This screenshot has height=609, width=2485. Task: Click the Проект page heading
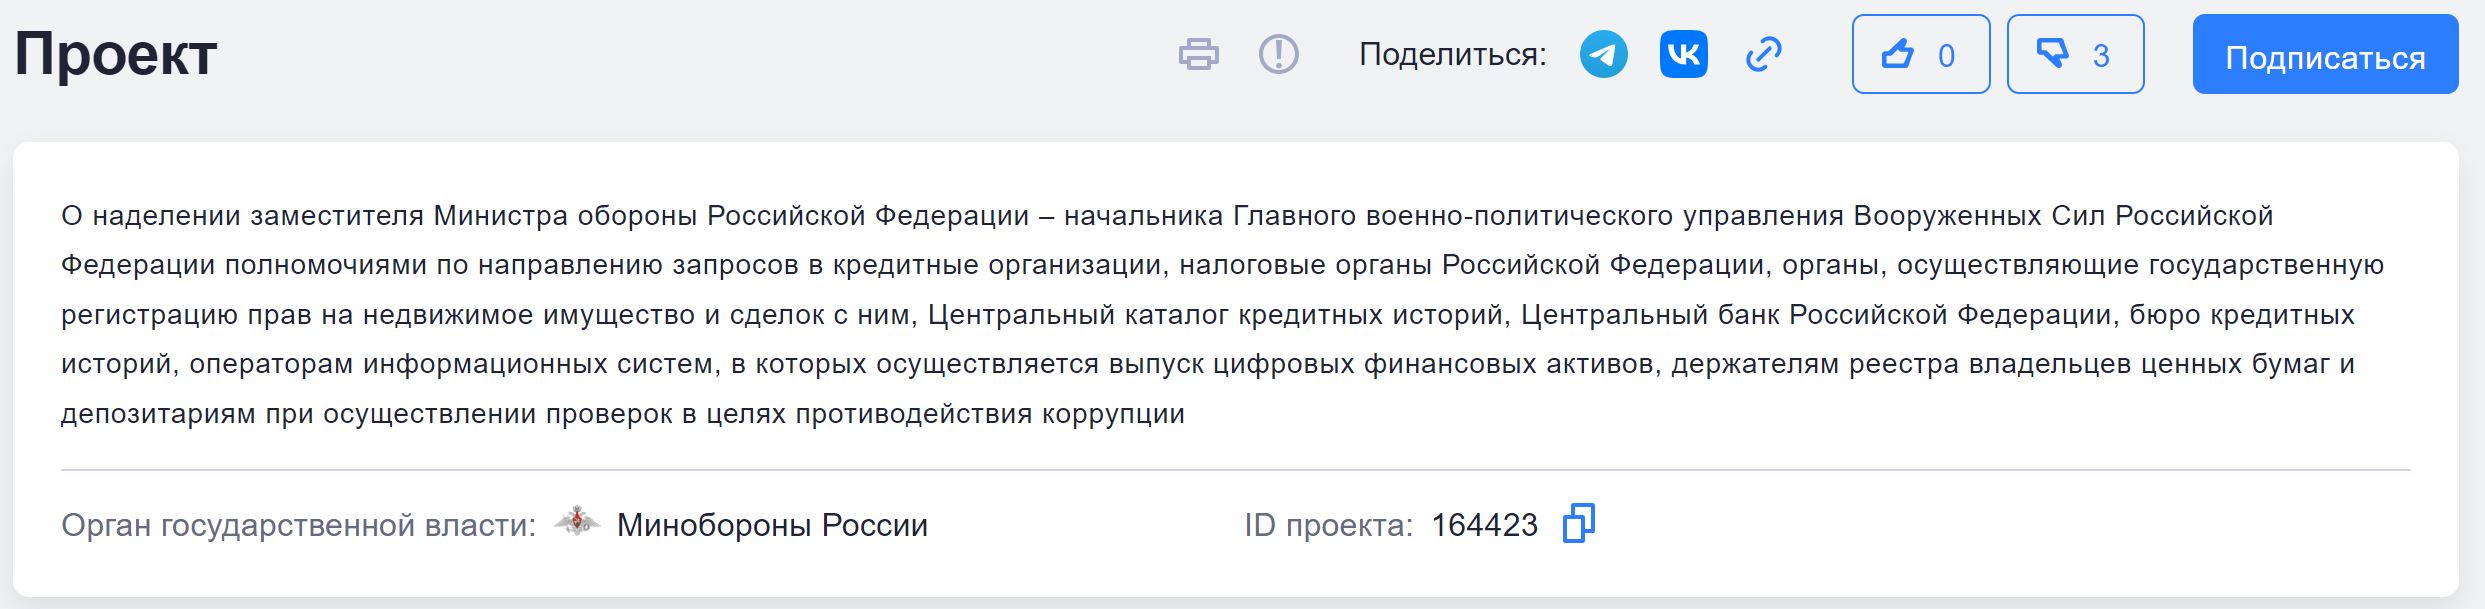pyautogui.click(x=116, y=55)
